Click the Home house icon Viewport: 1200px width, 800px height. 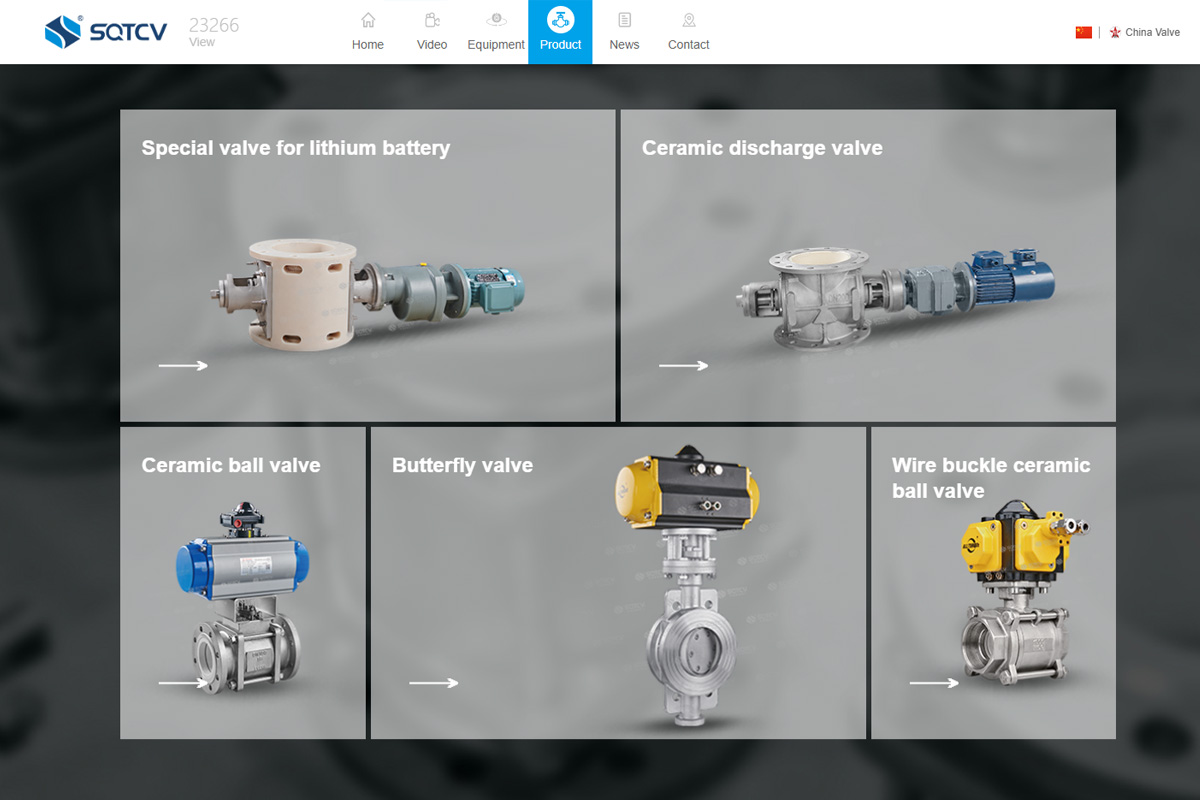pos(368,20)
